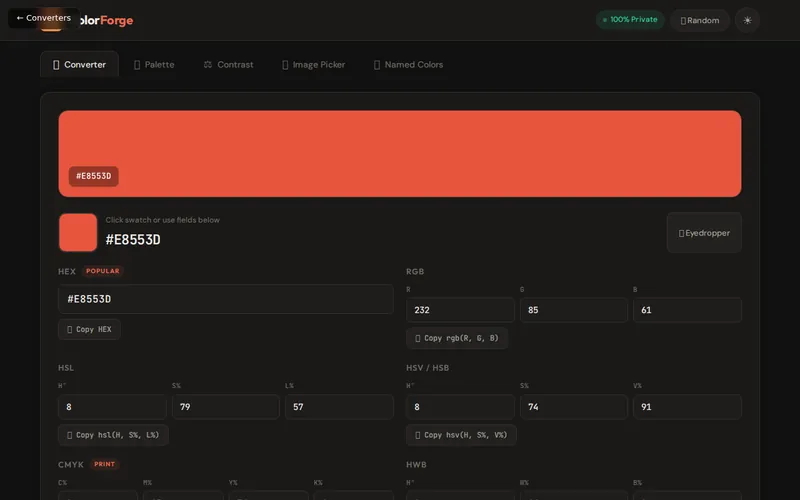This screenshot has width=800, height=500.
Task: Click the large #E8553D heading text
Action: click(x=133, y=239)
